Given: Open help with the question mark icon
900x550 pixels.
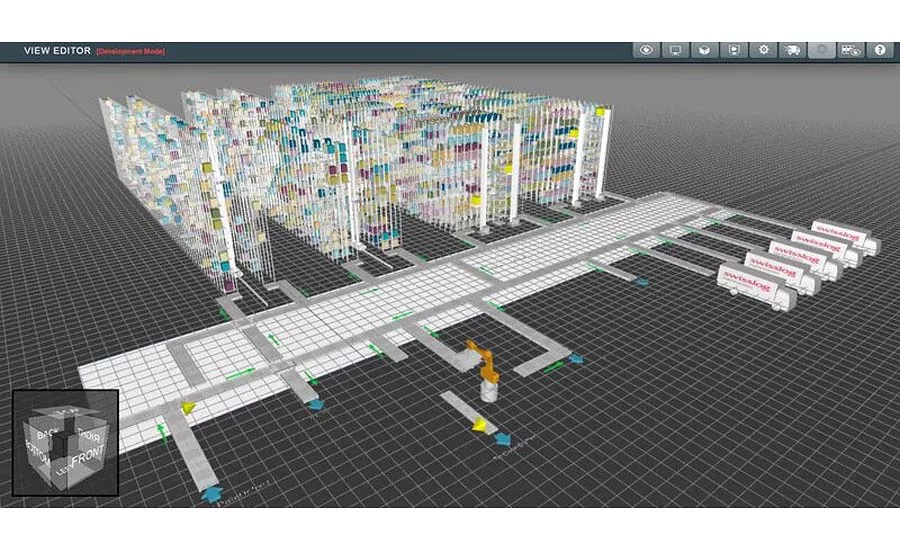Looking at the screenshot, I should [x=880, y=51].
